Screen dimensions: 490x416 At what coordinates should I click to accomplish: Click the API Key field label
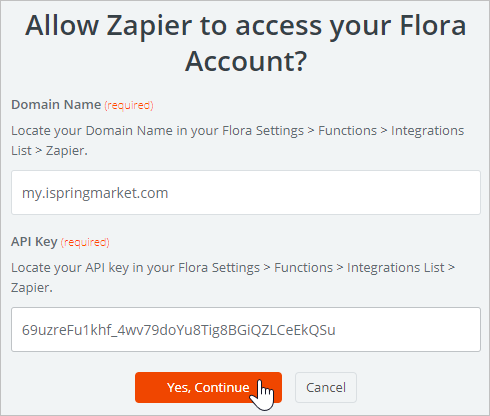34,242
